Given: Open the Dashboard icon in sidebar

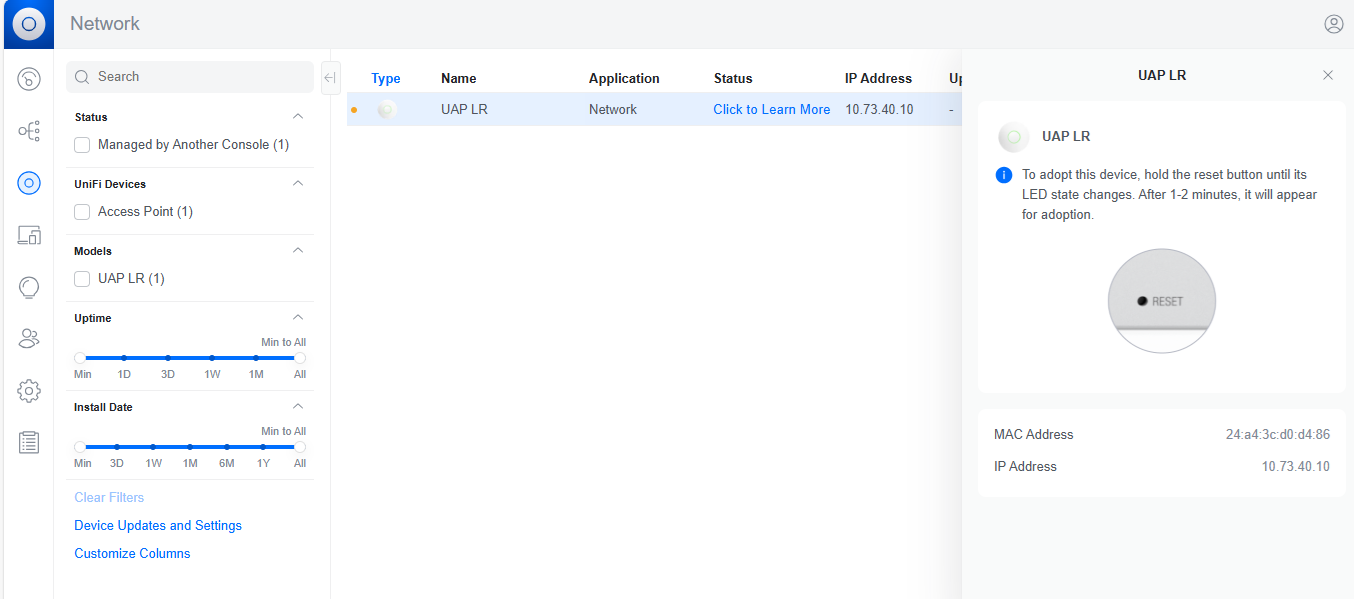Looking at the screenshot, I should coord(29,78).
